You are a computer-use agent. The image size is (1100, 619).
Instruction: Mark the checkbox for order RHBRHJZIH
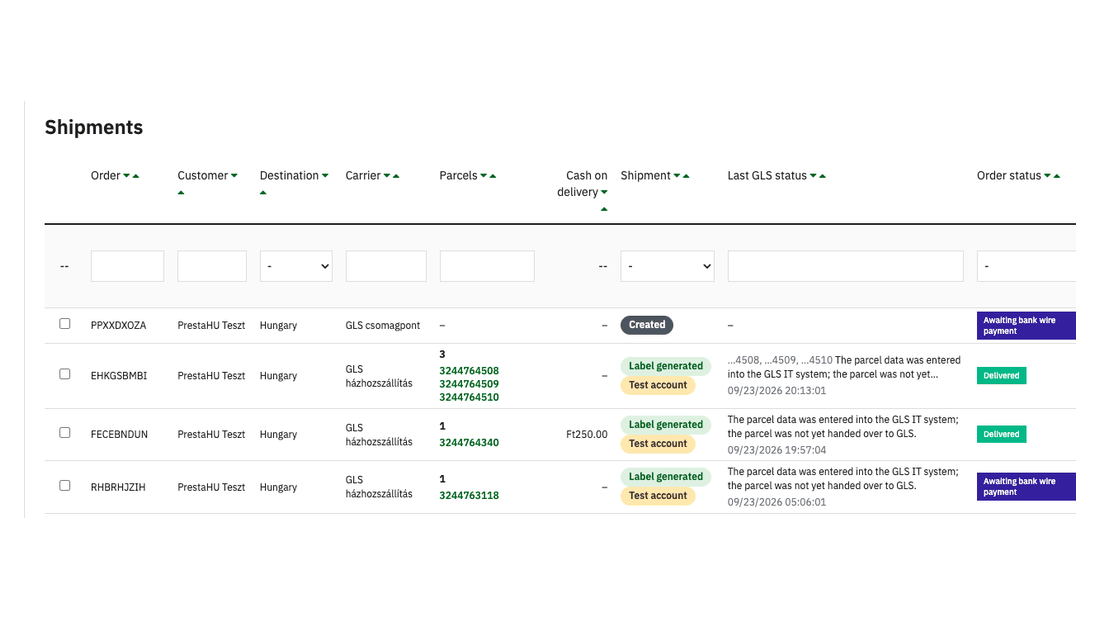tap(65, 486)
